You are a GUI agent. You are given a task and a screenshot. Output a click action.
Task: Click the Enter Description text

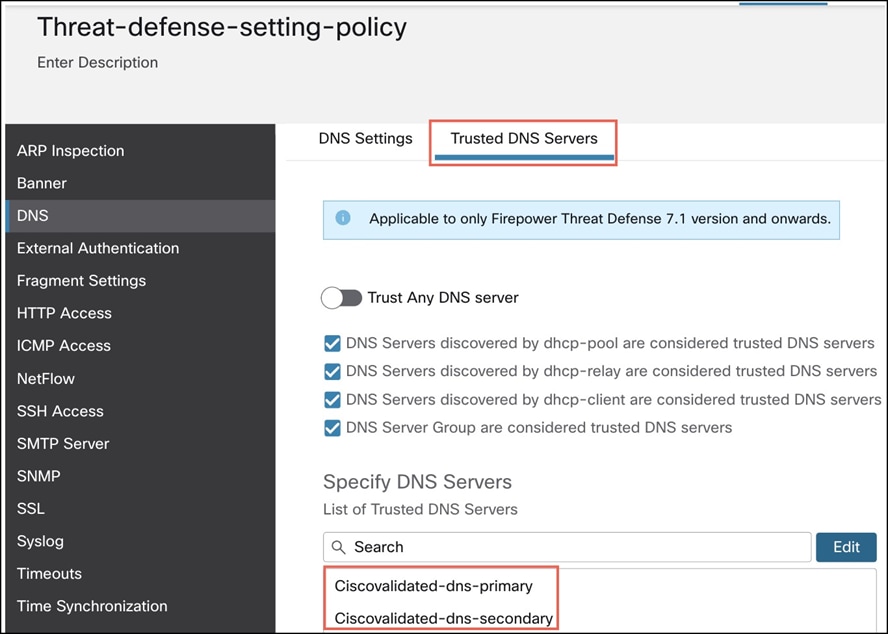[x=98, y=62]
